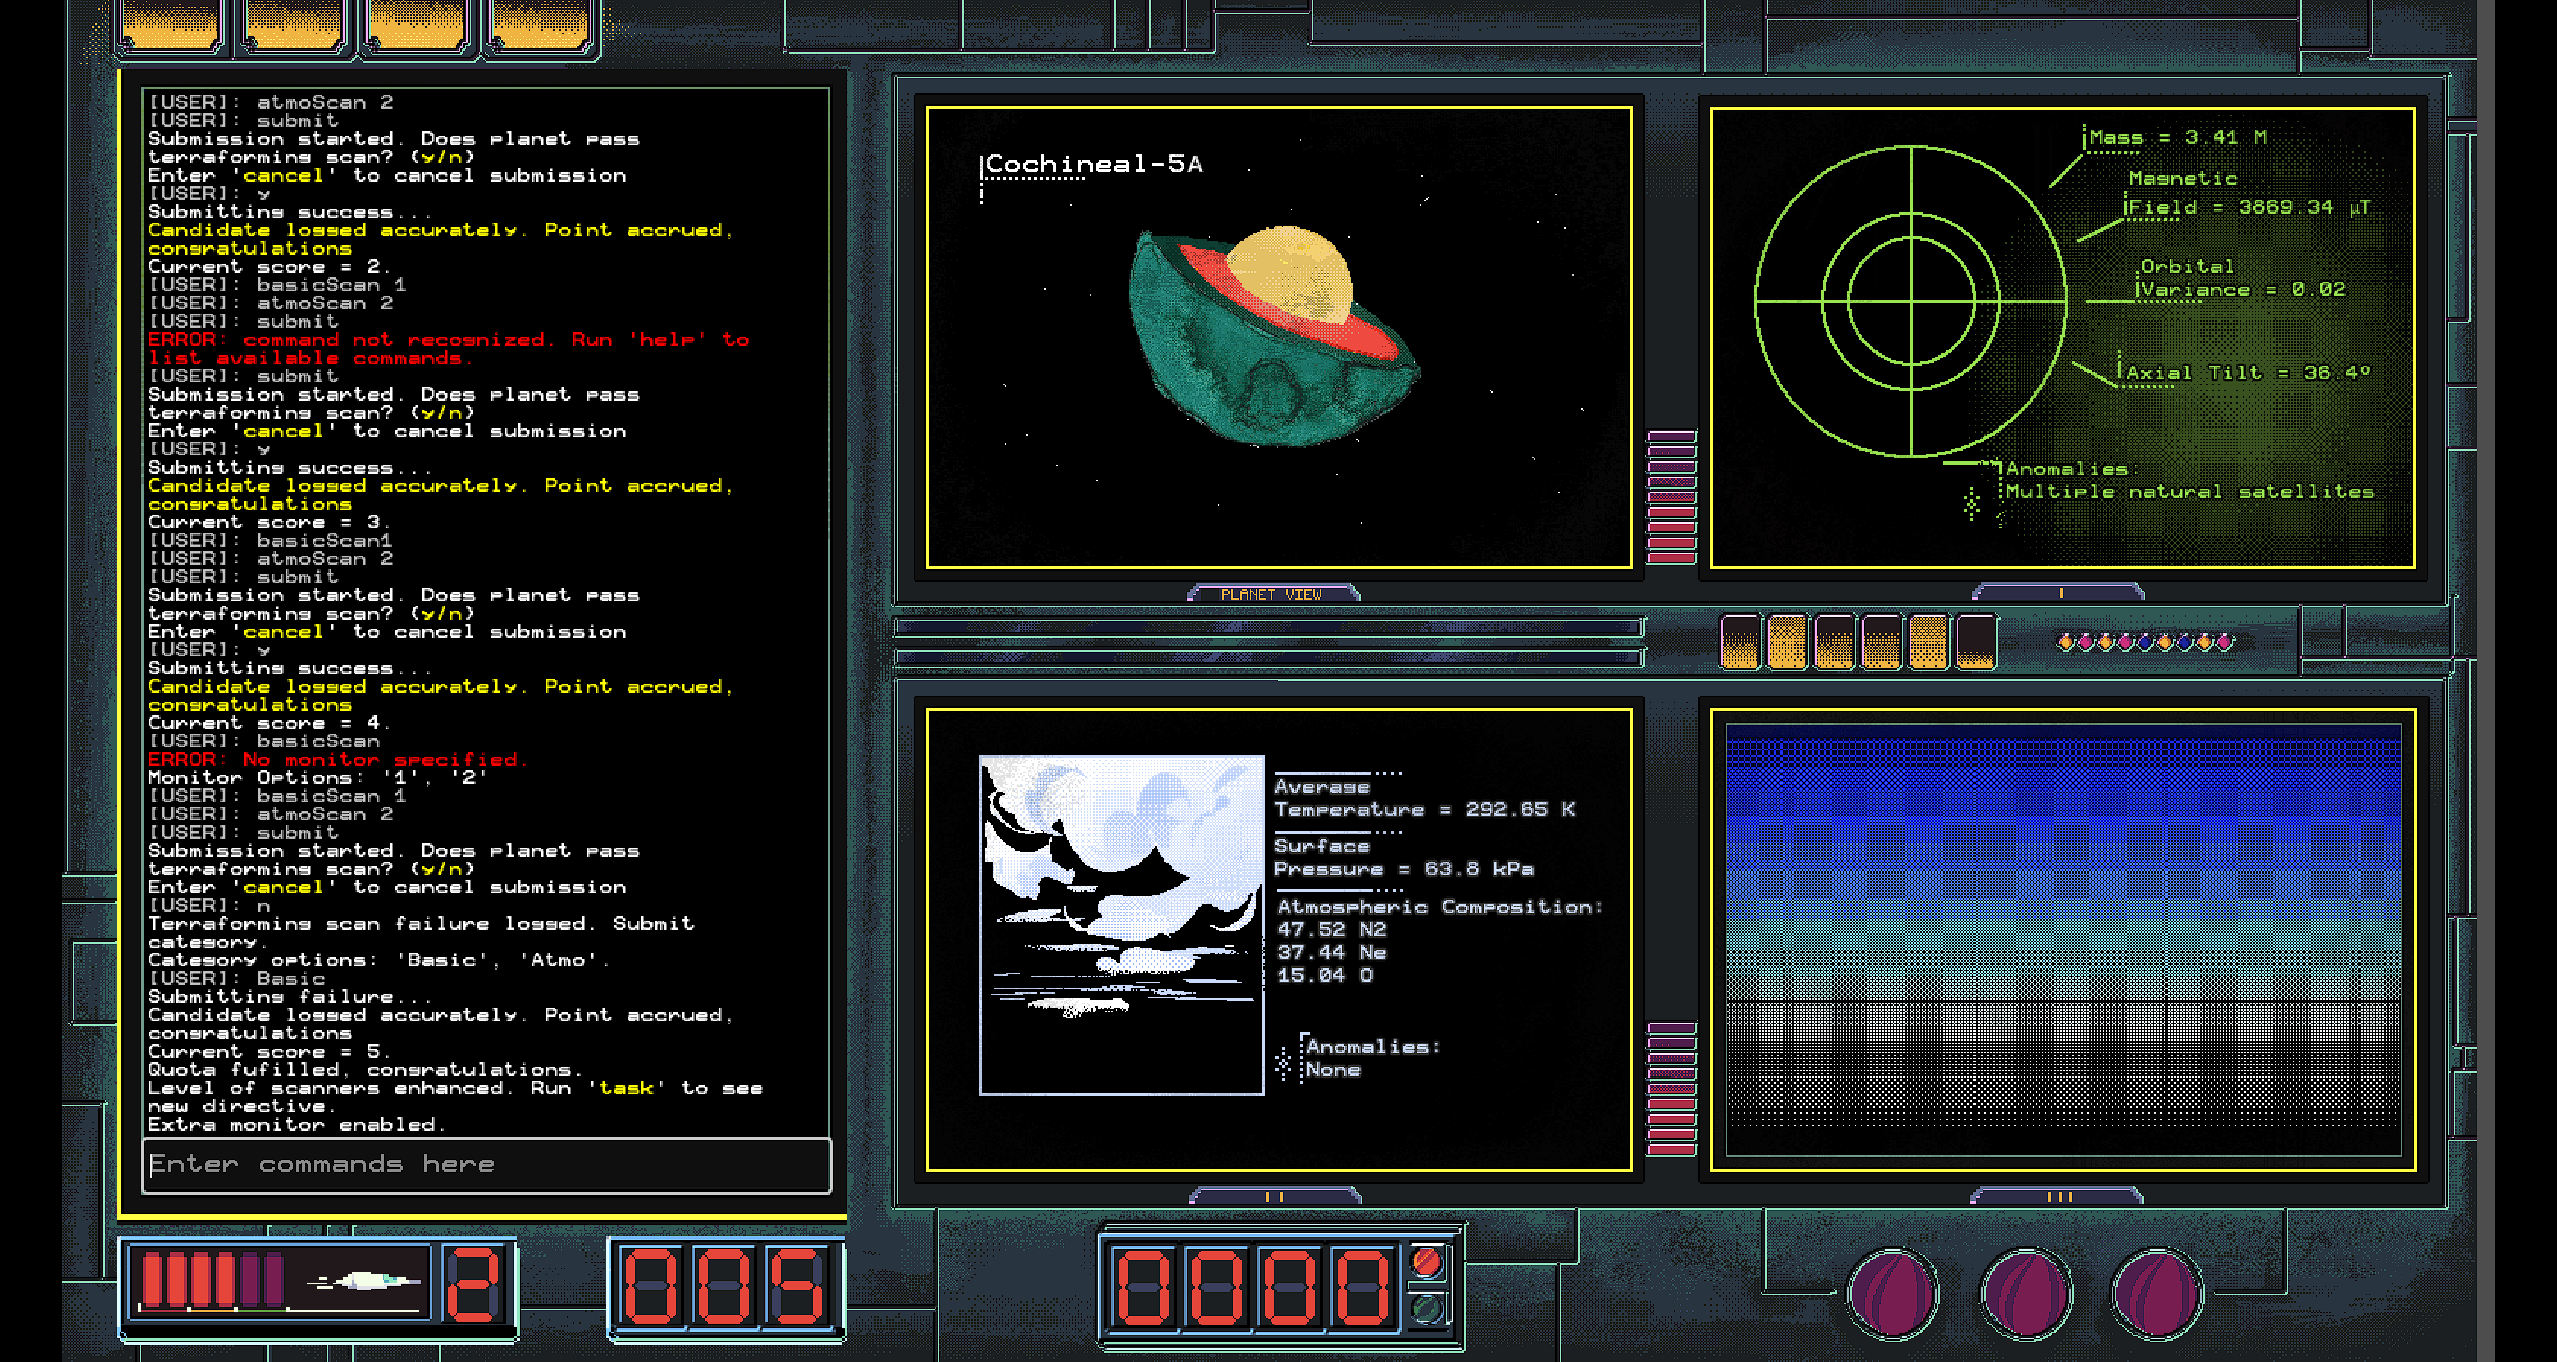Click the nearly empty sixth amber gauge
This screenshot has width=2557, height=1362.
pyautogui.click(x=1975, y=642)
